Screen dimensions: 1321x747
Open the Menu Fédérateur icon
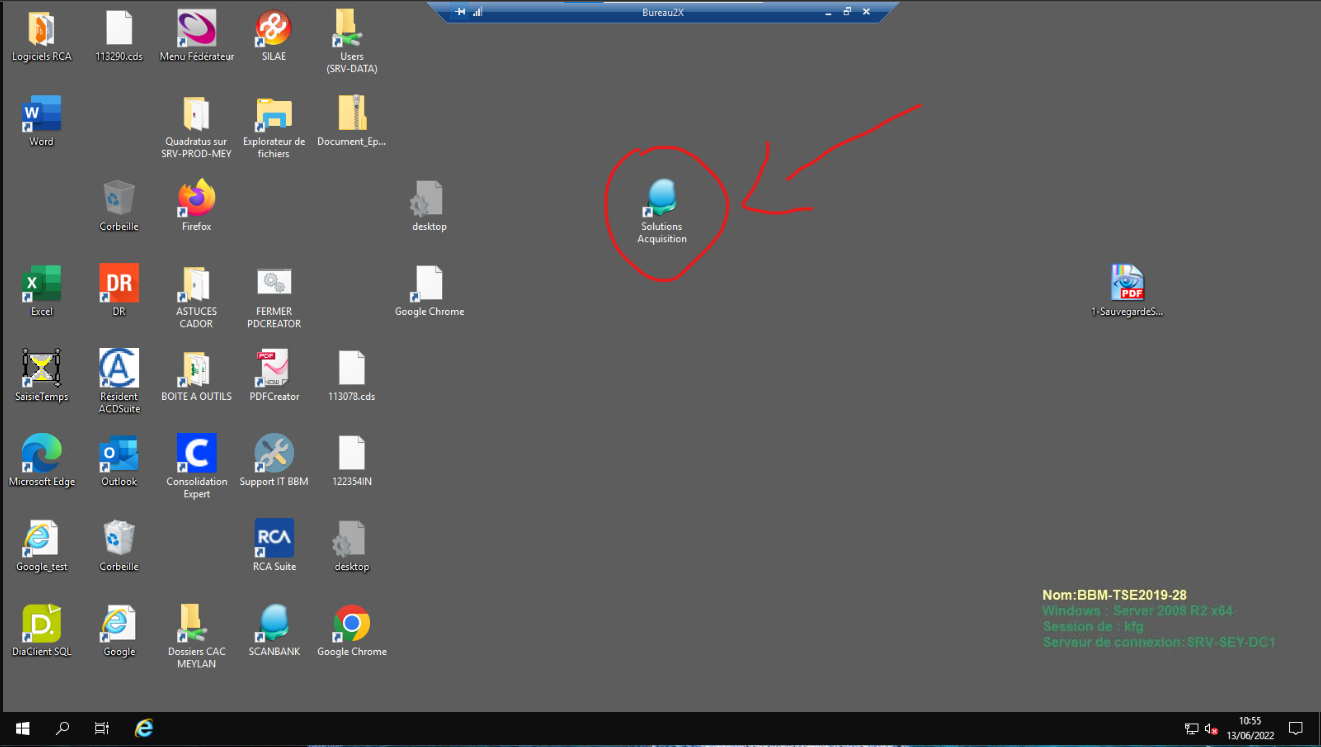(197, 30)
